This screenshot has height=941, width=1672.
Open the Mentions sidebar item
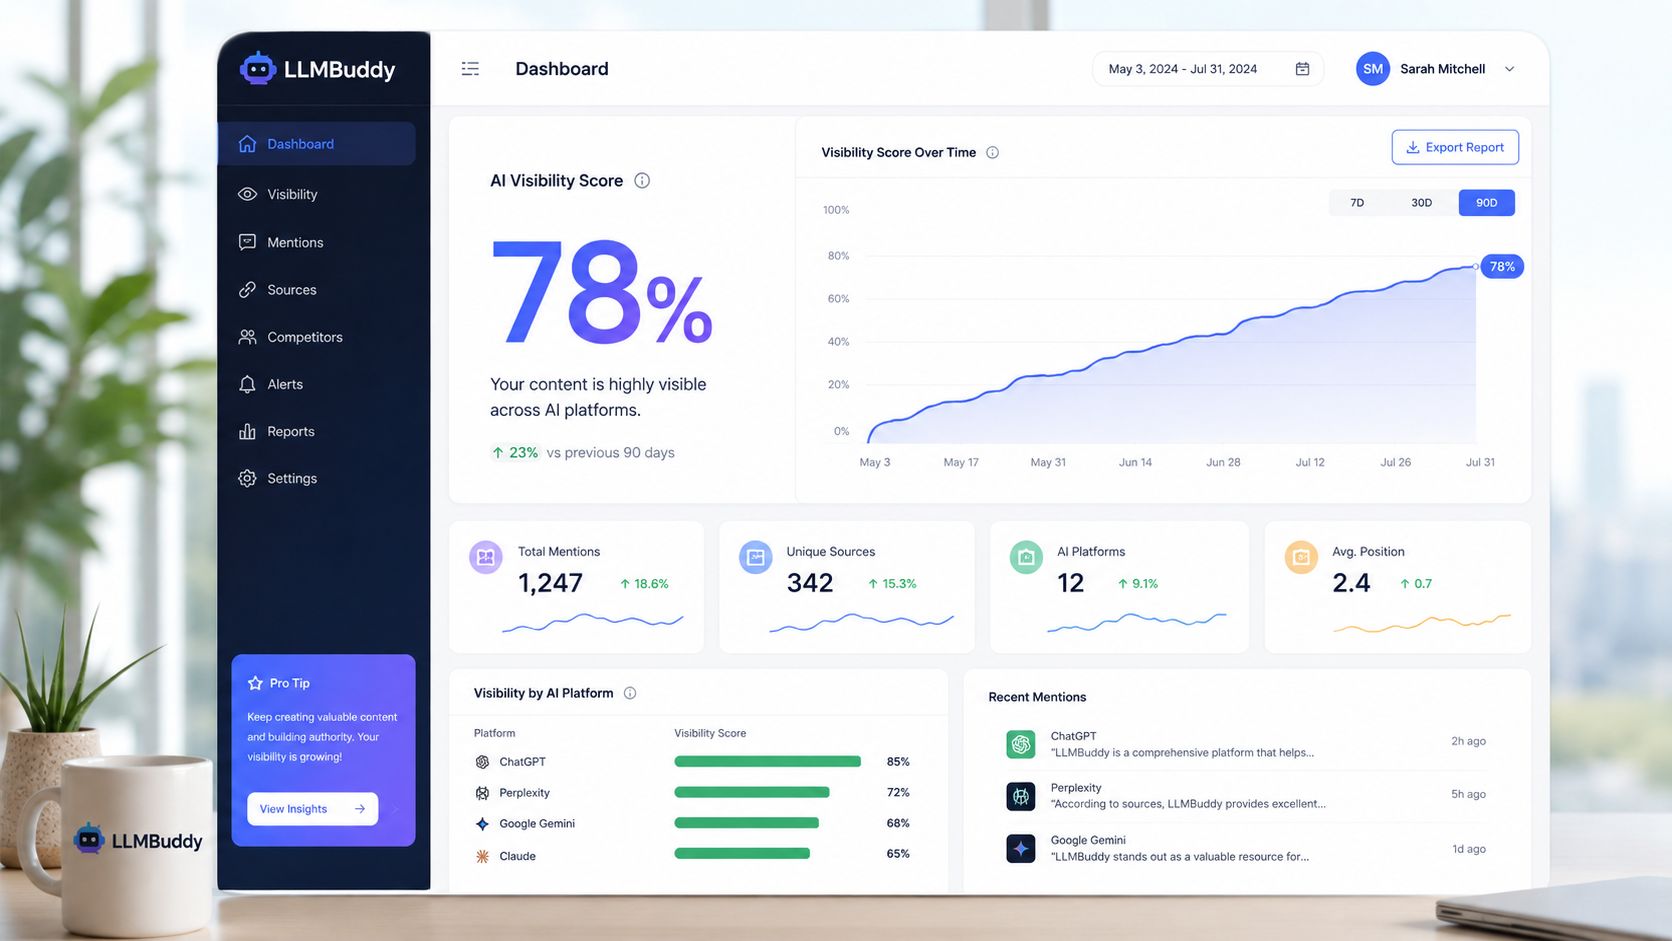316,242
